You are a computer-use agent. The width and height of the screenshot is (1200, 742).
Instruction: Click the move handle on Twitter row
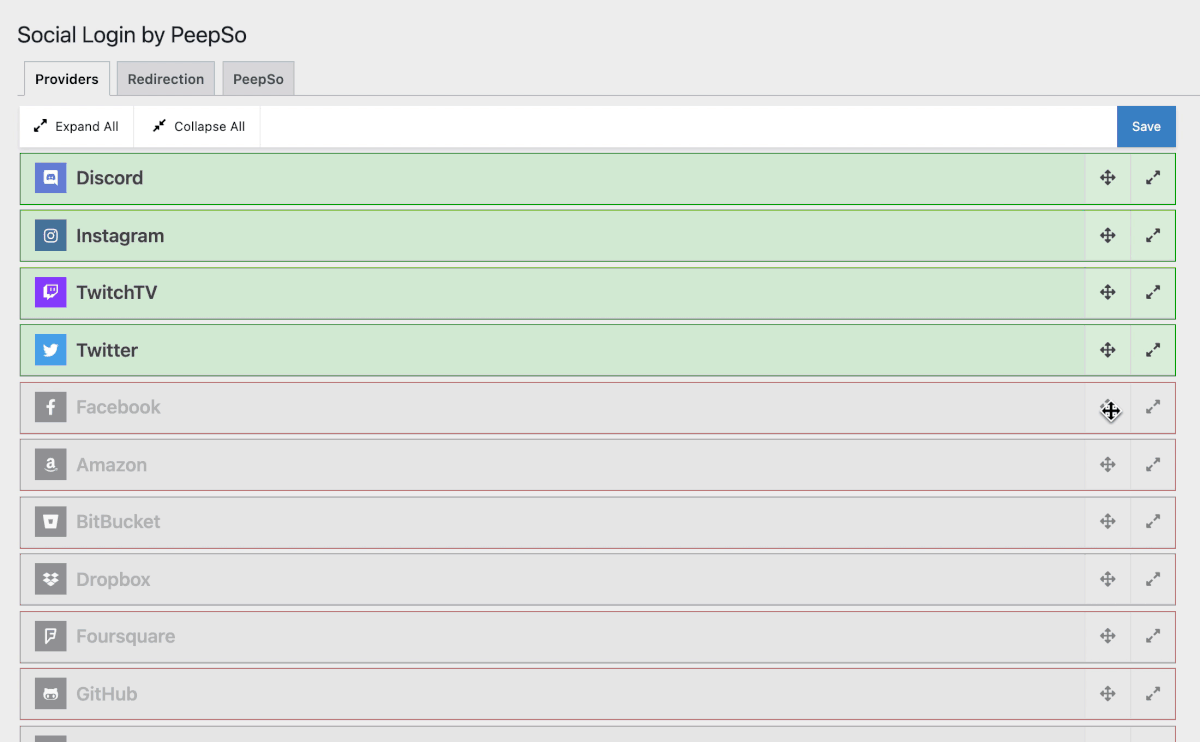[1108, 350]
